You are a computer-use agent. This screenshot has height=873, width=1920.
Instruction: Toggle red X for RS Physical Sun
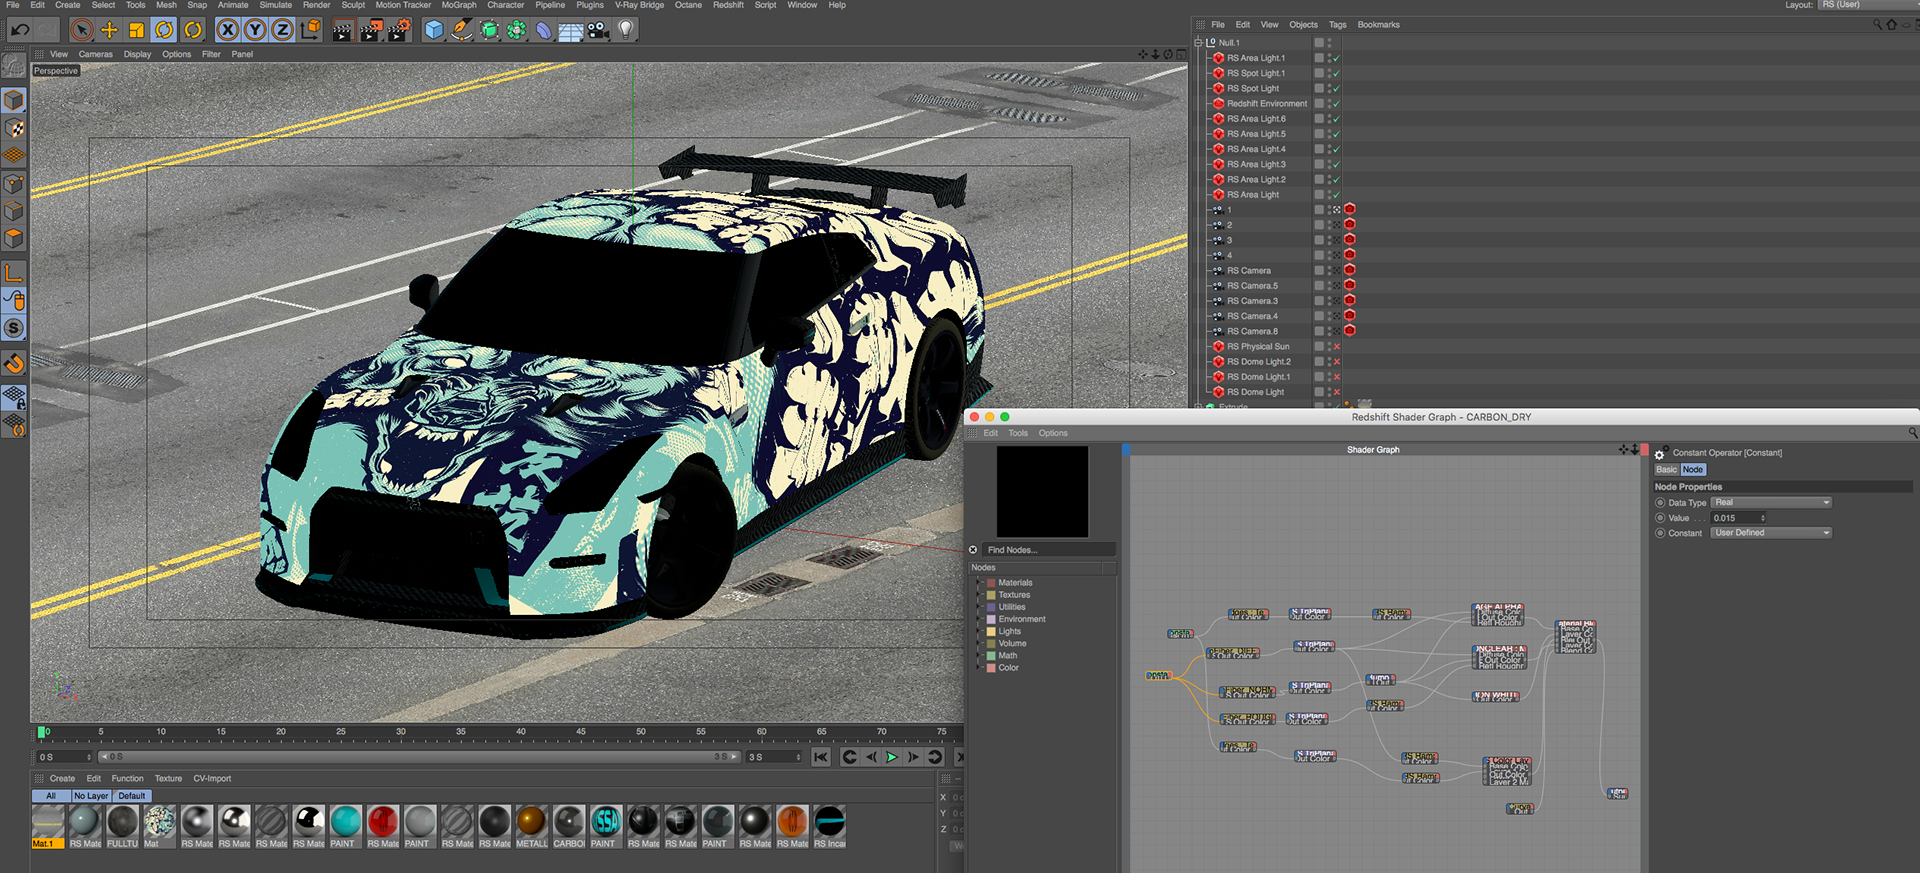click(1336, 347)
